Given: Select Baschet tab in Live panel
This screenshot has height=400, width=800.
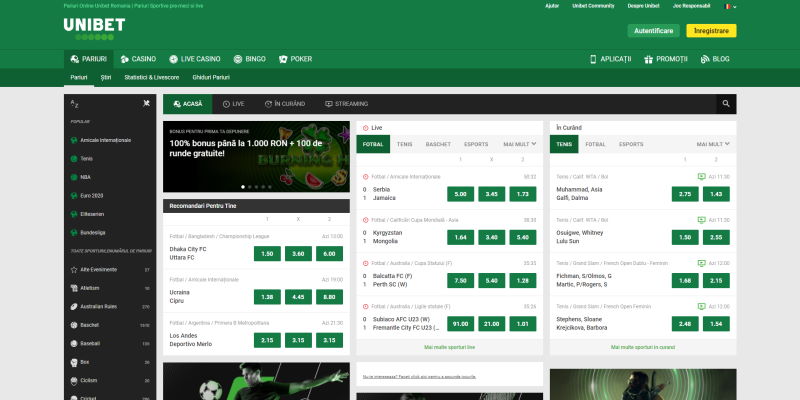Looking at the screenshot, I should point(438,144).
